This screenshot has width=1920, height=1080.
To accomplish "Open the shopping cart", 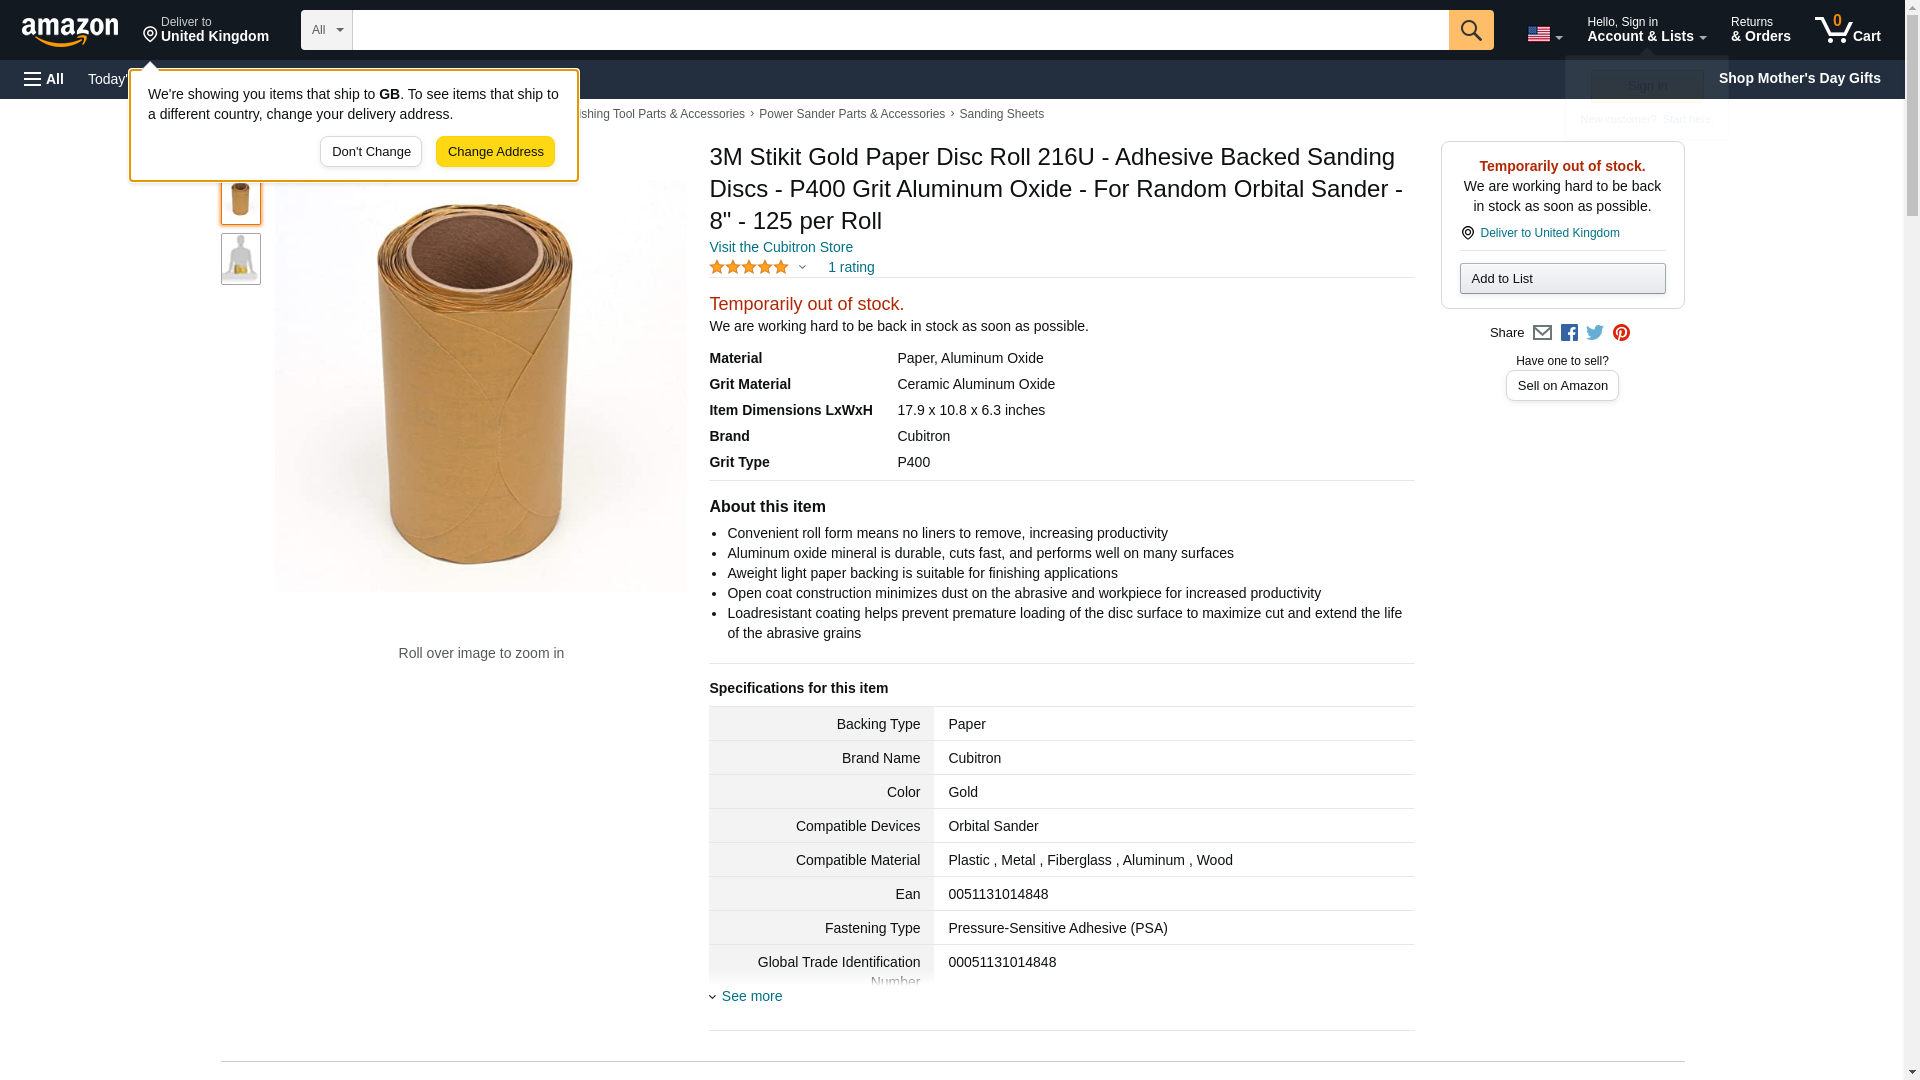I will [1847, 30].
